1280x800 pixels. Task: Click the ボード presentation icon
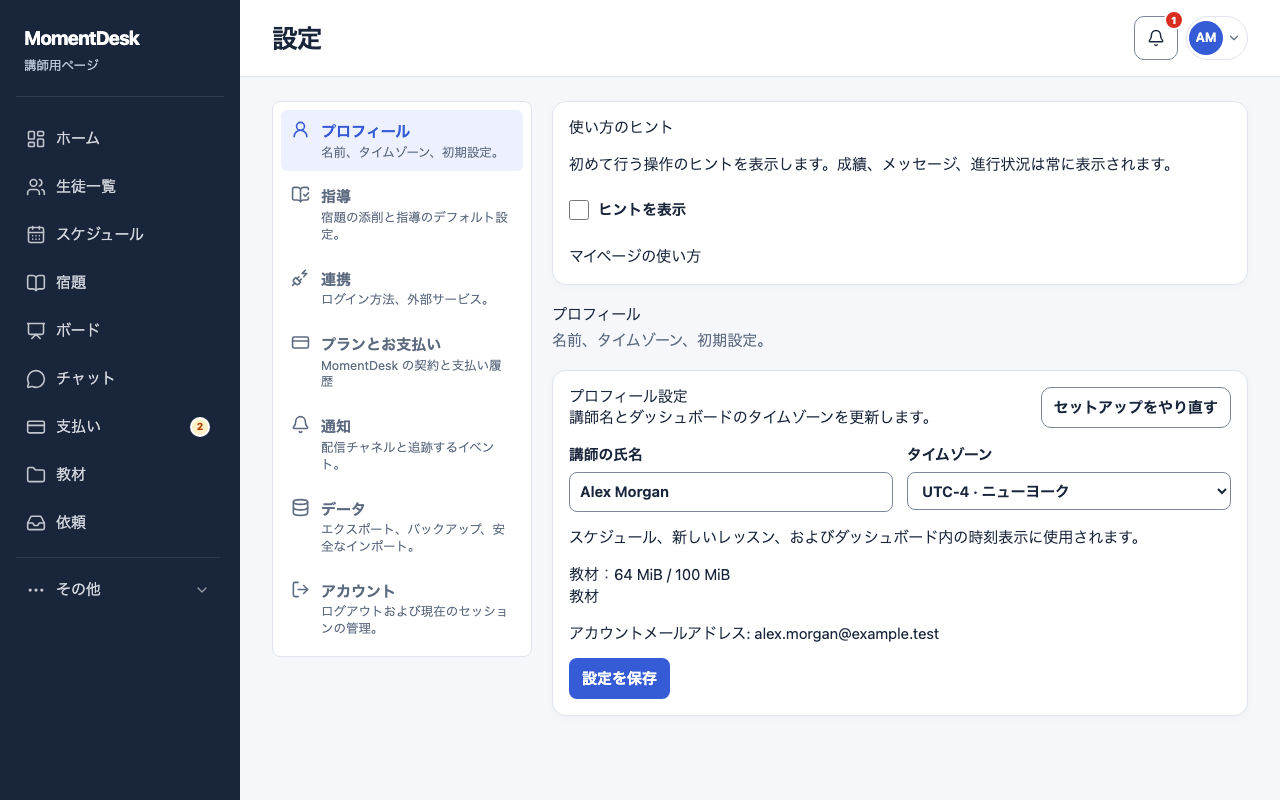(36, 331)
